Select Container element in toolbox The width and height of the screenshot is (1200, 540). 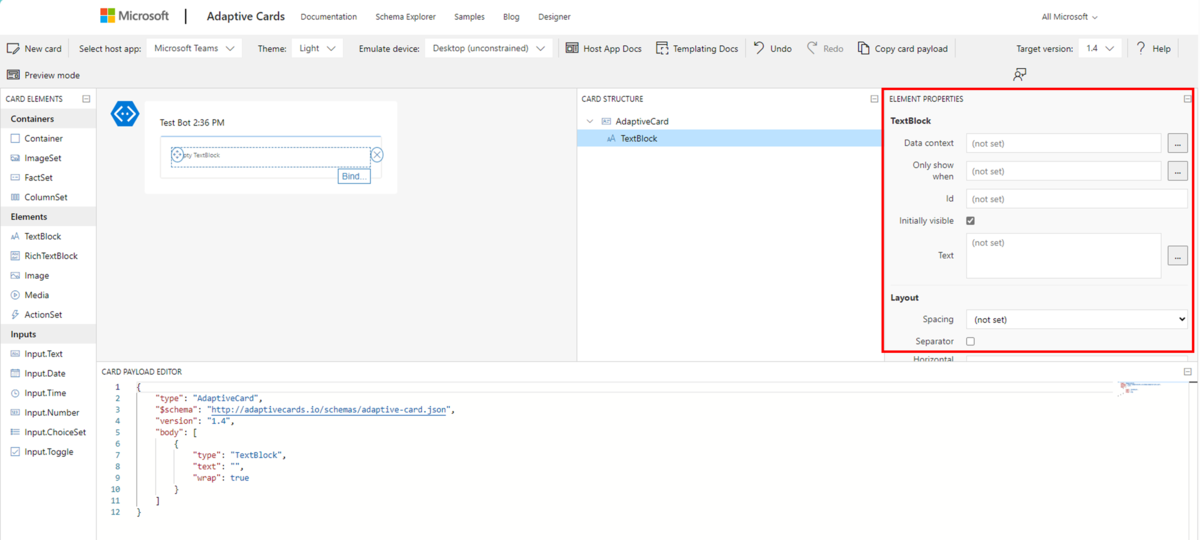[48, 139]
